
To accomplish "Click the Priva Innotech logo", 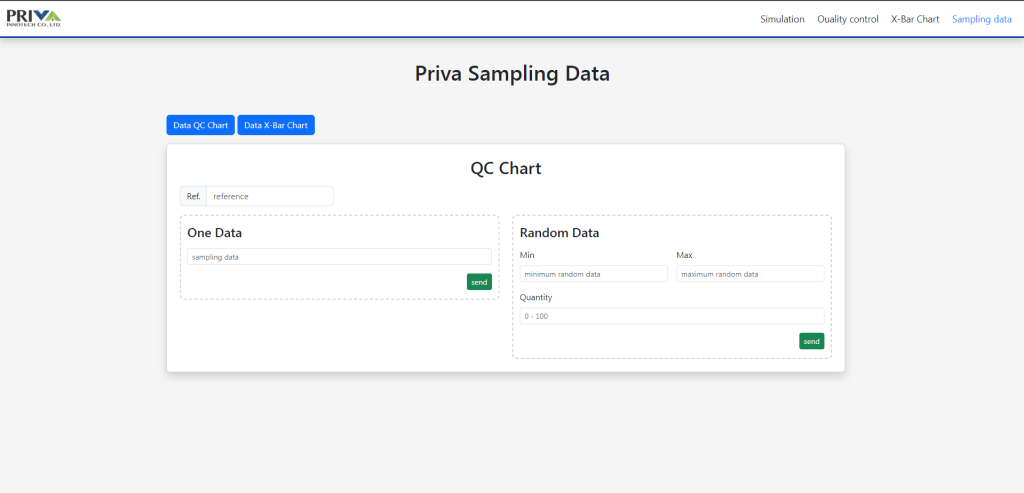I will pos(33,18).
